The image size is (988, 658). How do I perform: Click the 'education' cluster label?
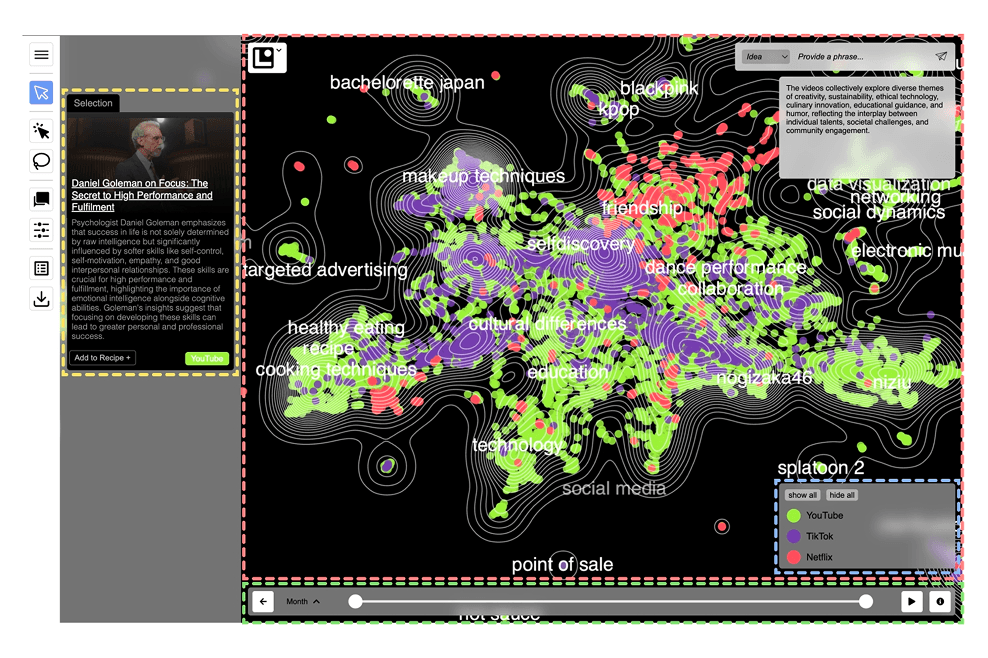click(568, 372)
